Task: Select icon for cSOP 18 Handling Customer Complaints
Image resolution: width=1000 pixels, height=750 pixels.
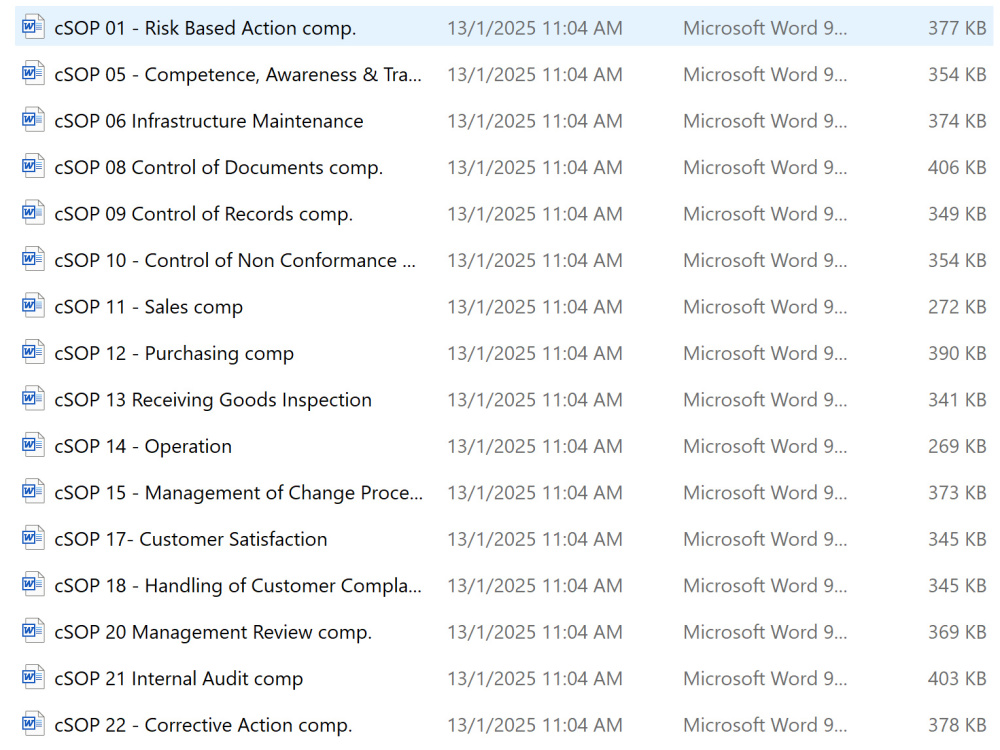Action: [x=33, y=585]
